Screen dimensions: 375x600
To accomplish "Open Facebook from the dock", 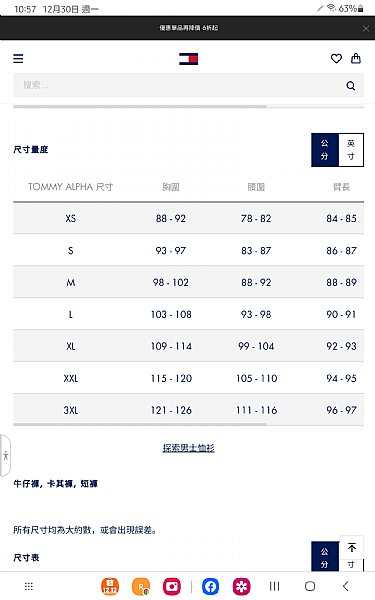I will pyautogui.click(x=210, y=586).
